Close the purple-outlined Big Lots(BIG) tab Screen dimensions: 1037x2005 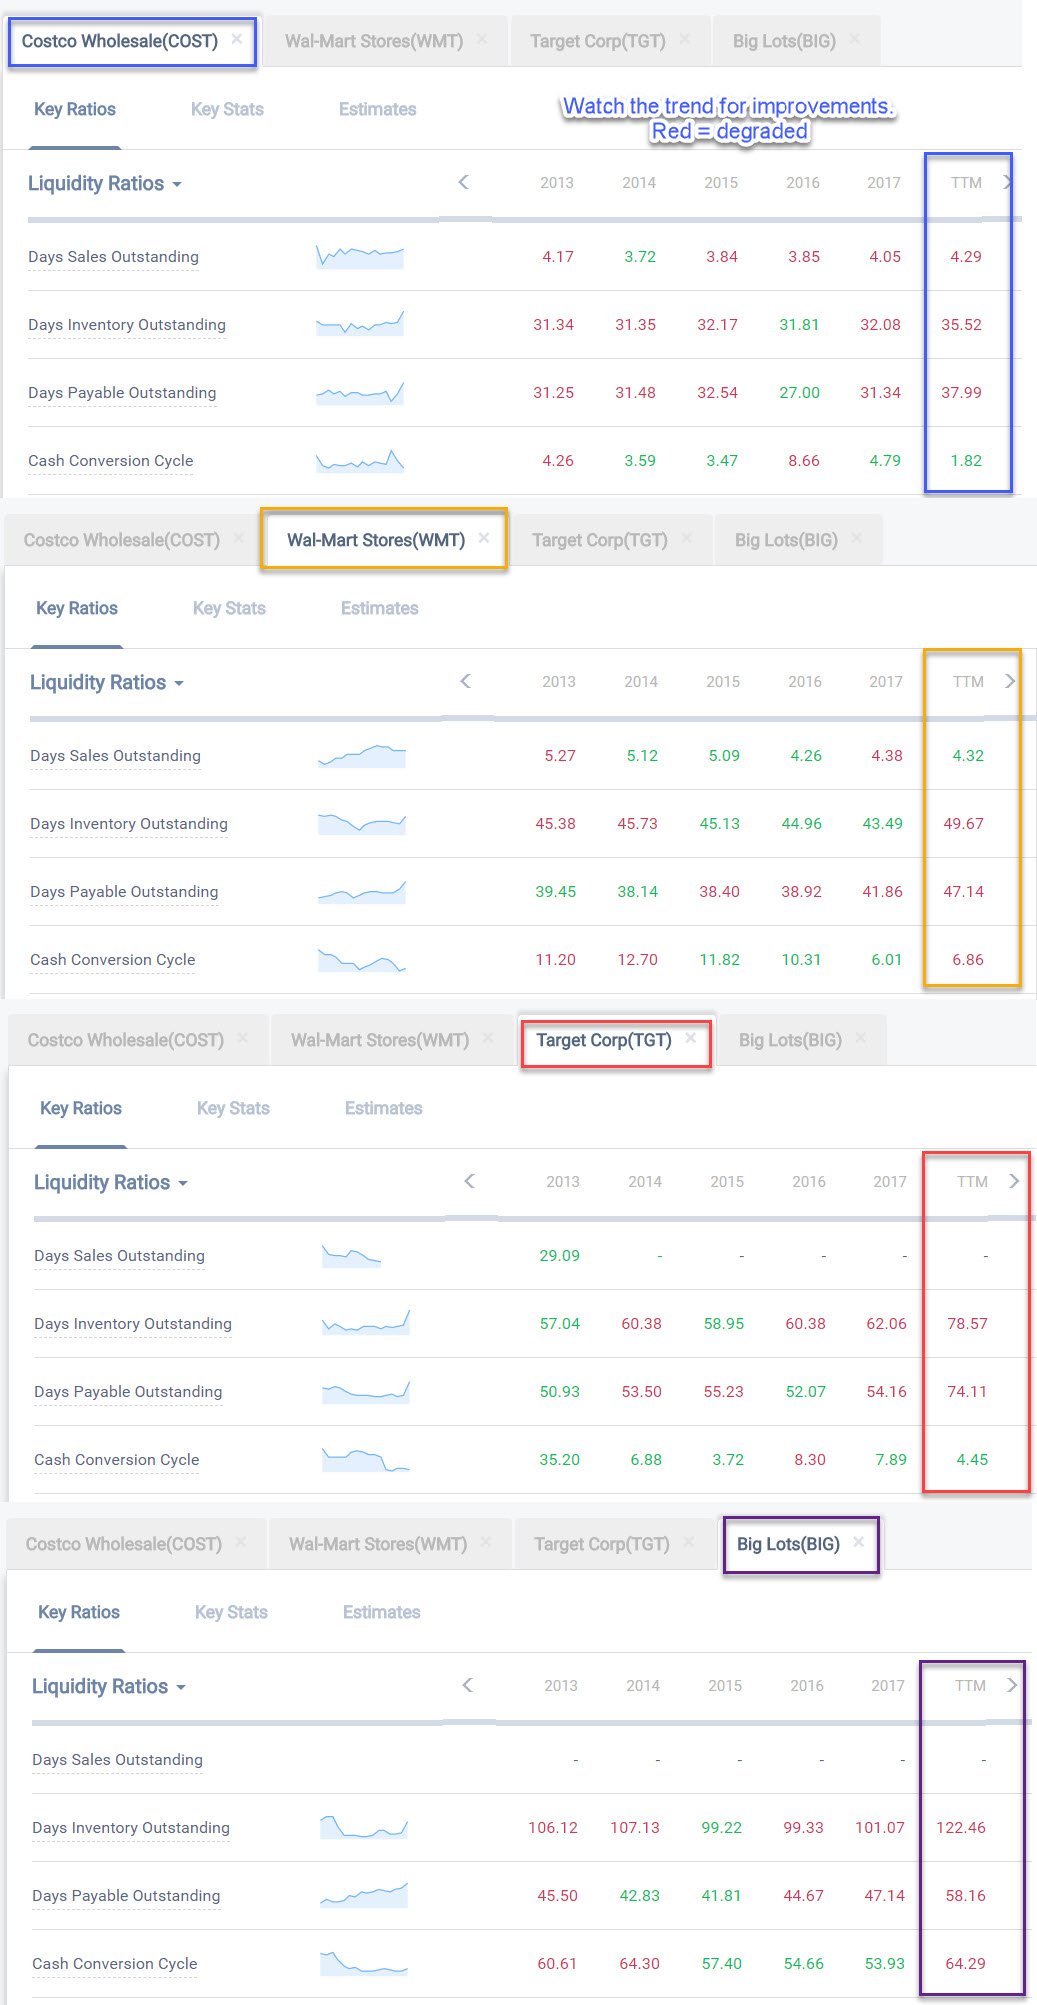tap(859, 1543)
